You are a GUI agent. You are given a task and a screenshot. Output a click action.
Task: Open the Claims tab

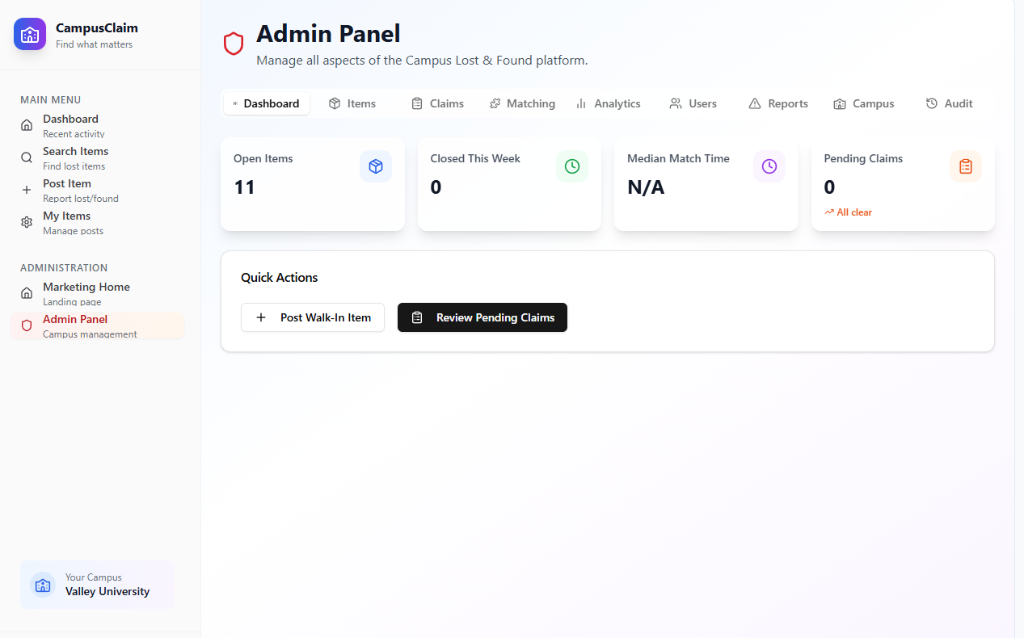click(438, 103)
